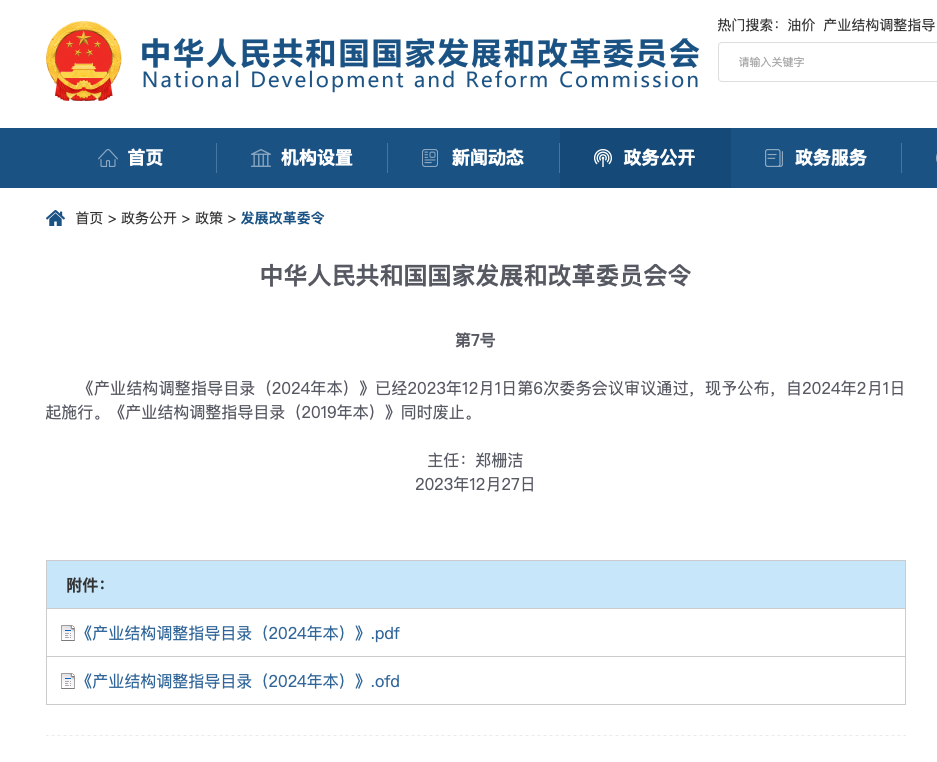Go to 政策 in the breadcrumb
This screenshot has width=937, height=762.
click(209, 218)
